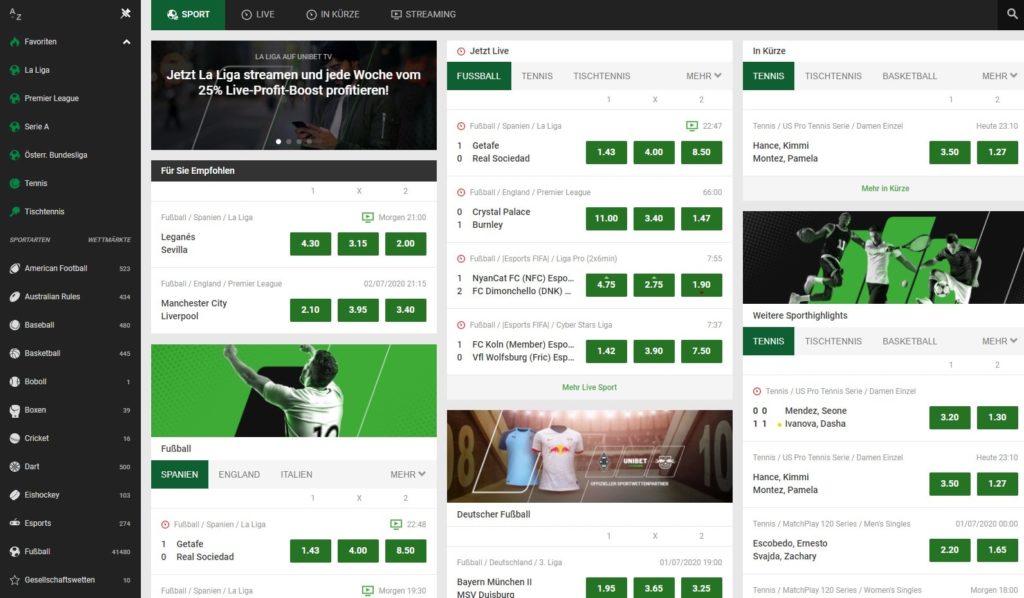This screenshot has width=1024, height=598.
Task: Click the Australian Rules icon
Action: click(x=14, y=296)
